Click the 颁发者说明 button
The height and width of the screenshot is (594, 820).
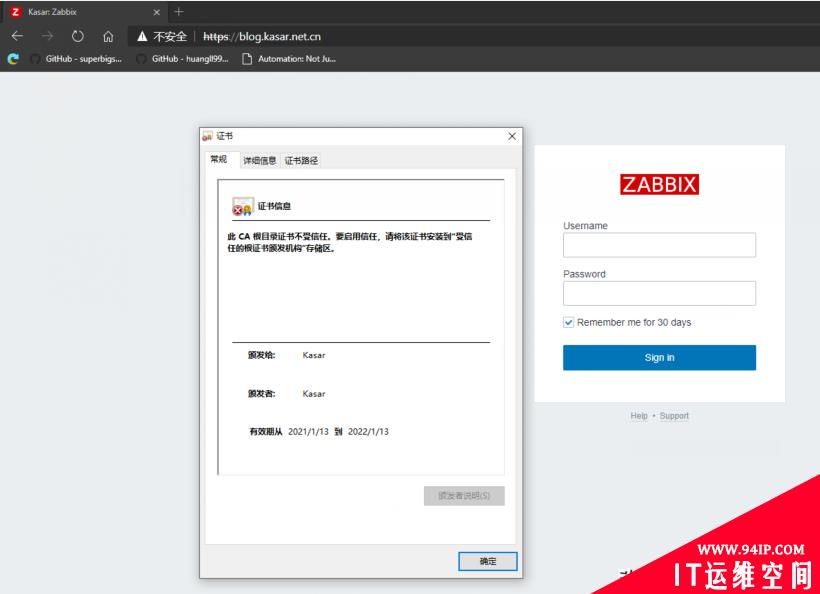click(x=464, y=496)
